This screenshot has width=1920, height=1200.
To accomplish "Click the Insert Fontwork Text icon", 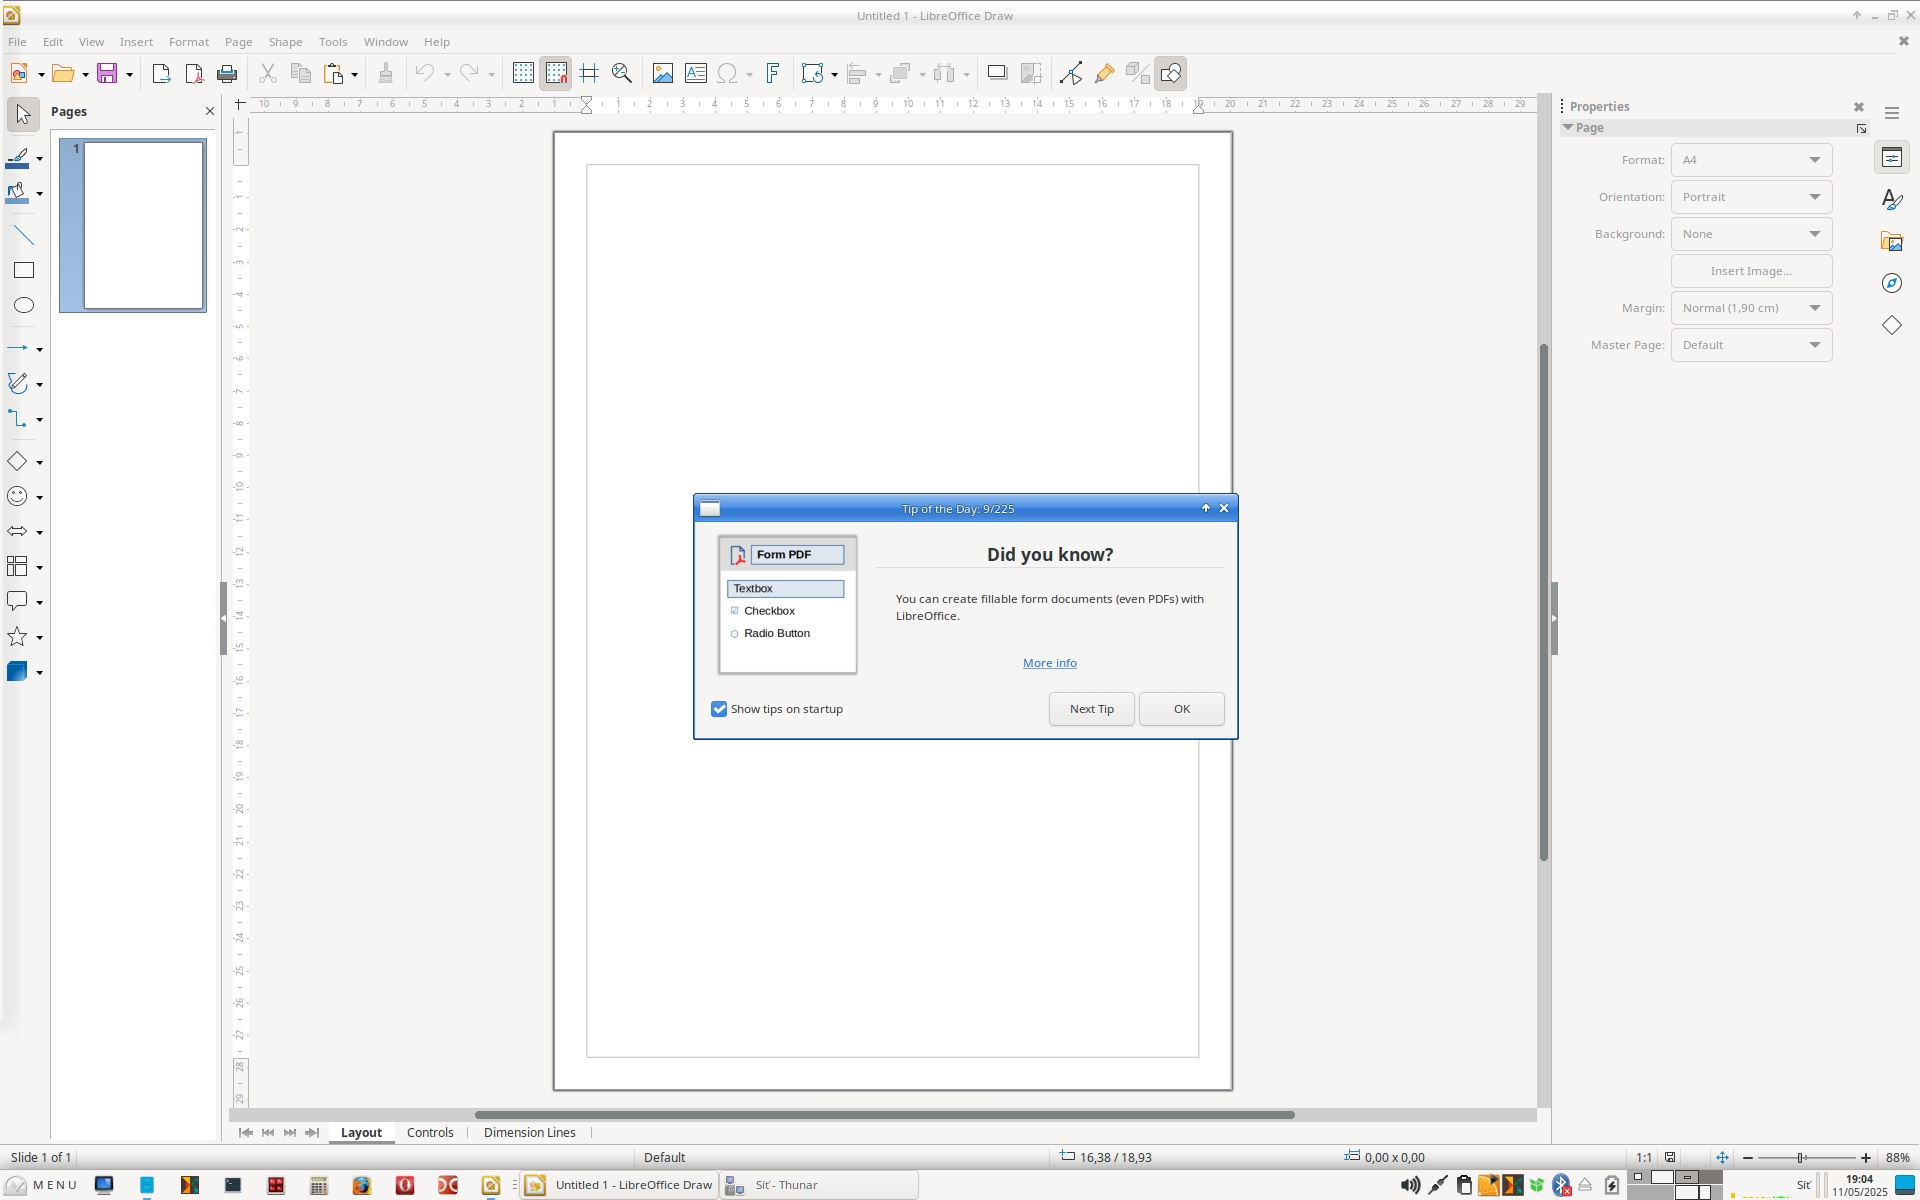I will pyautogui.click(x=773, y=73).
